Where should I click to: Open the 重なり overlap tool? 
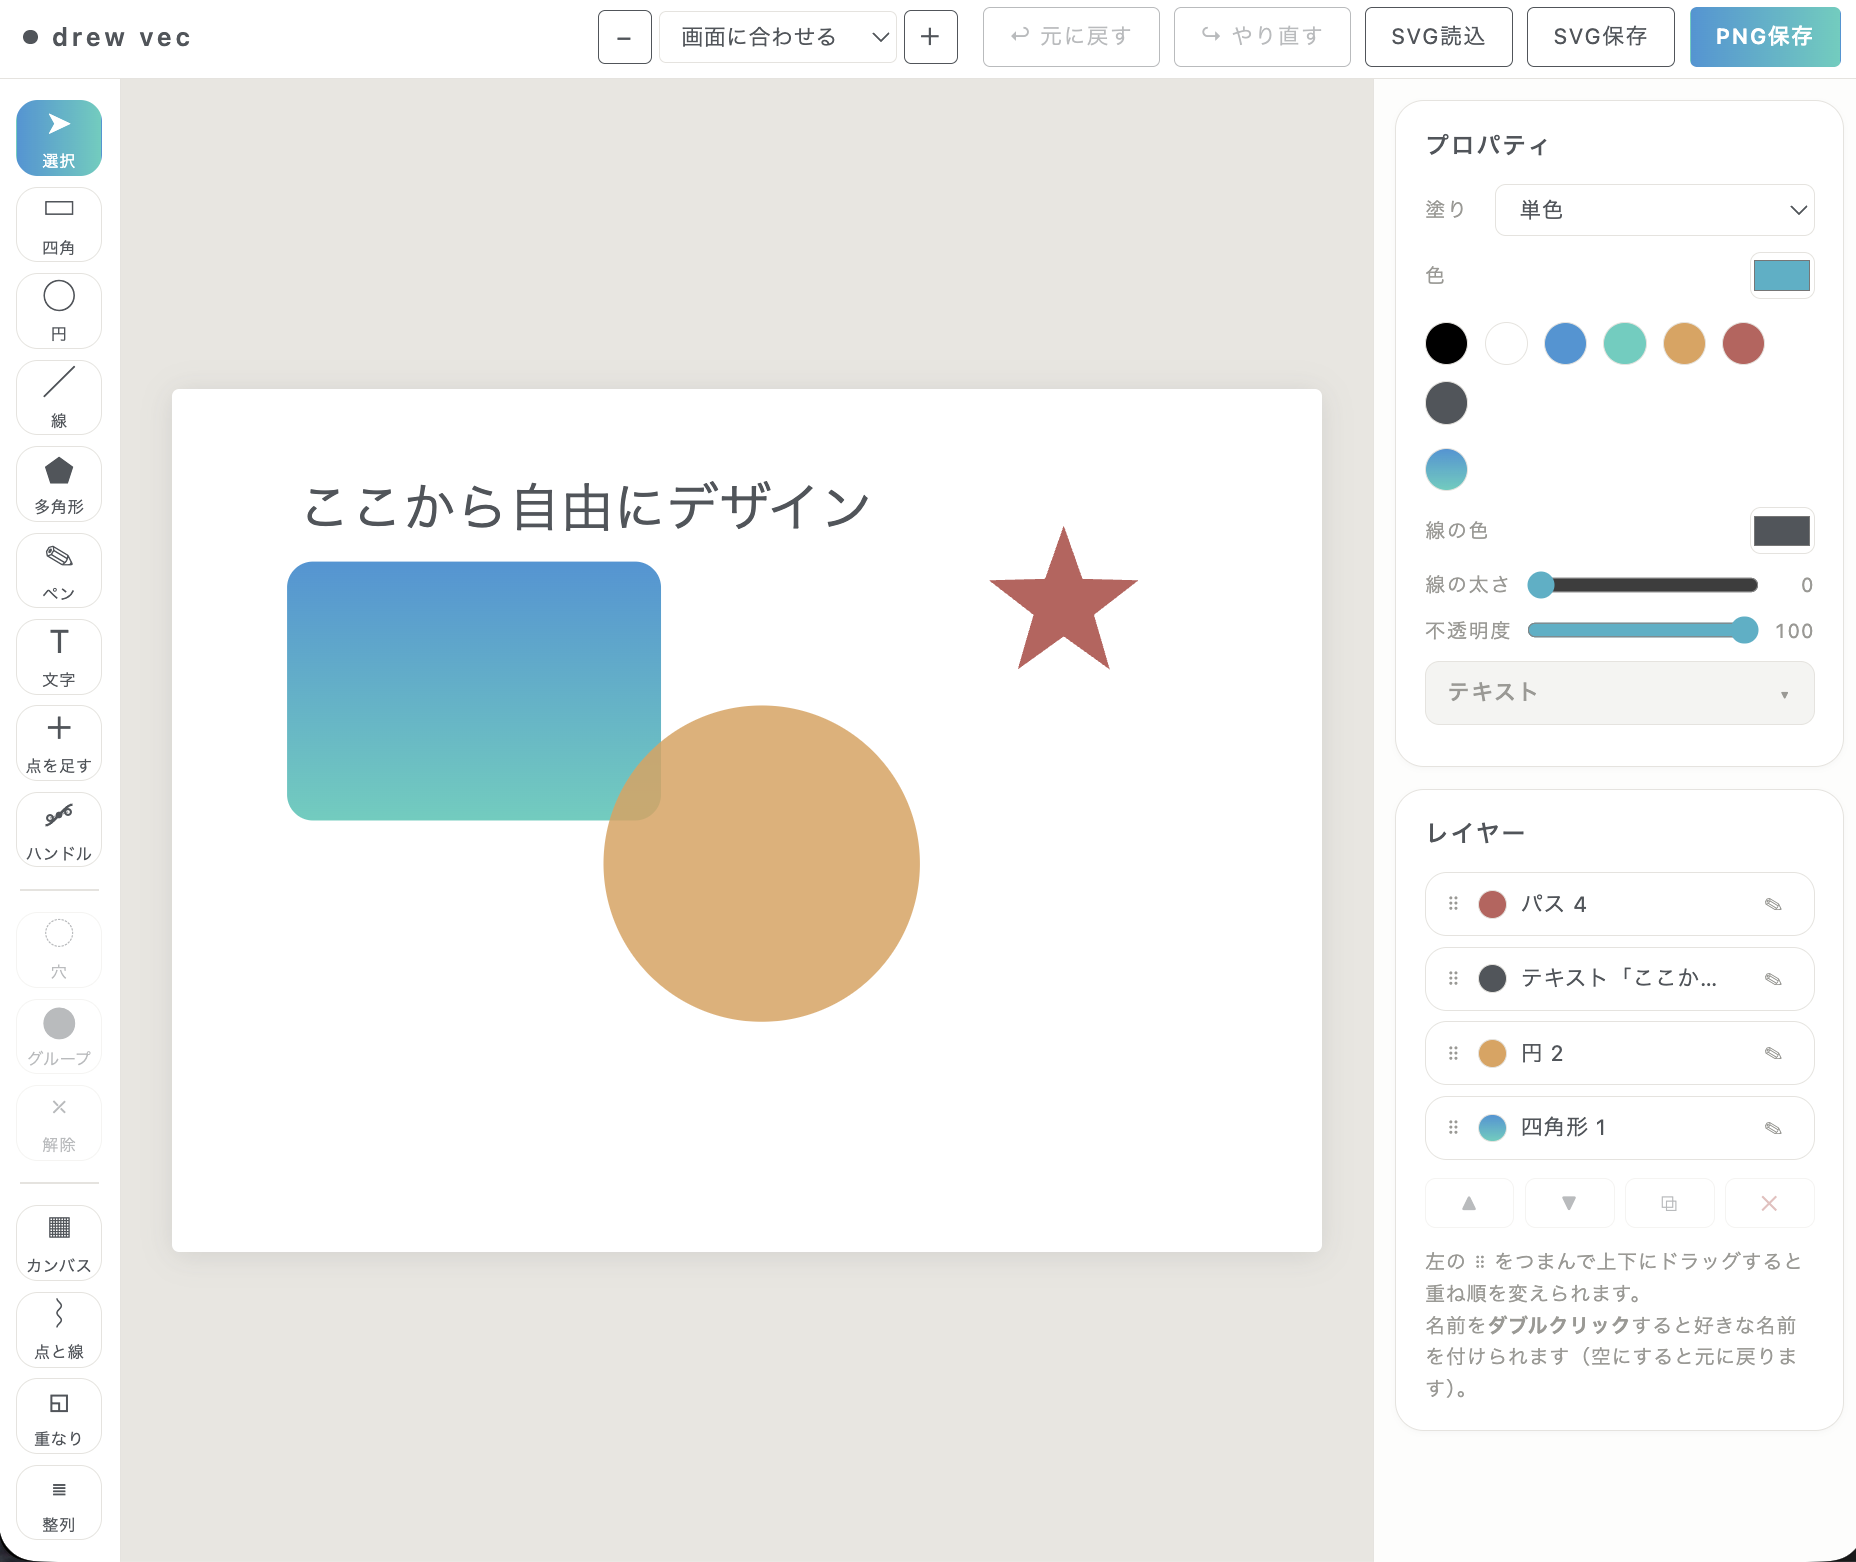coord(59,1416)
